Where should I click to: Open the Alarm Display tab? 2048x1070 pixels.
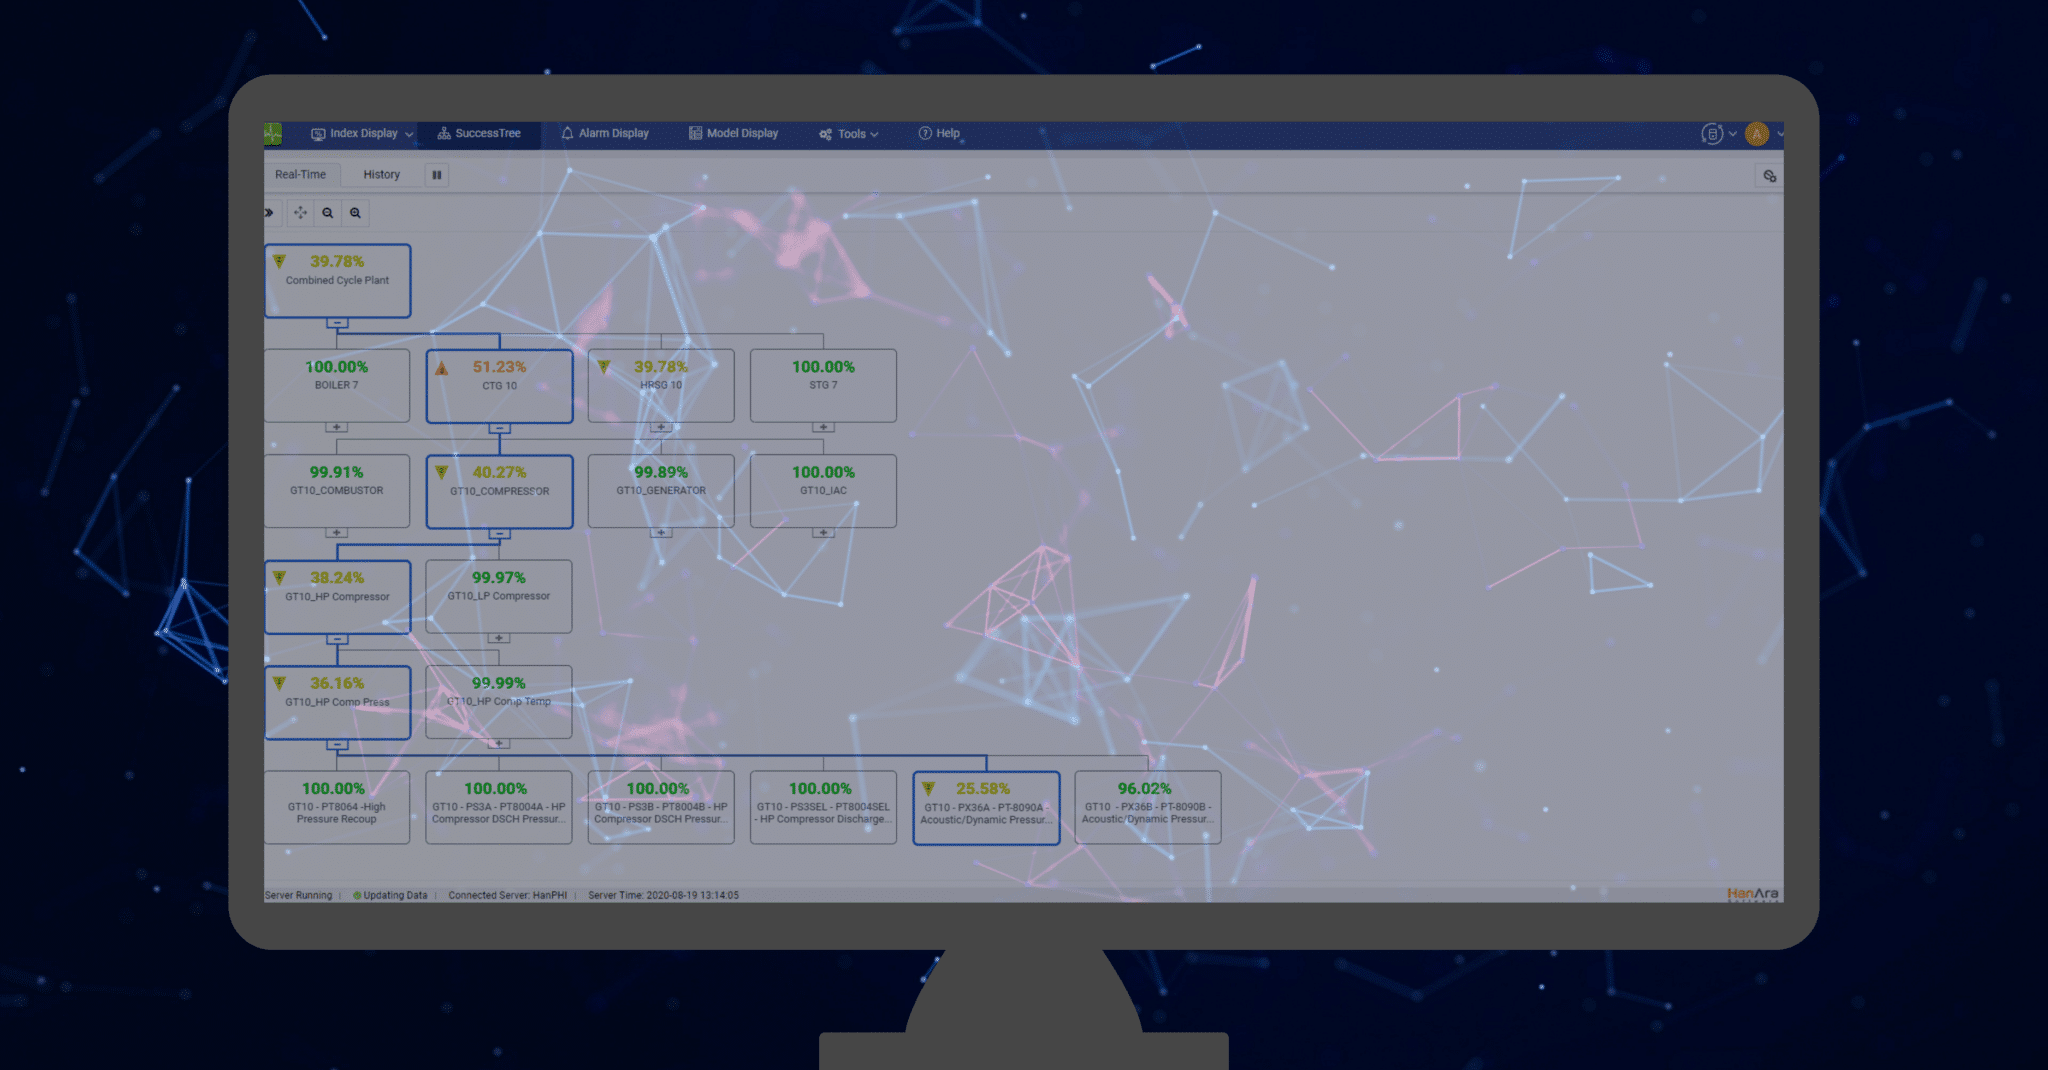click(x=605, y=134)
